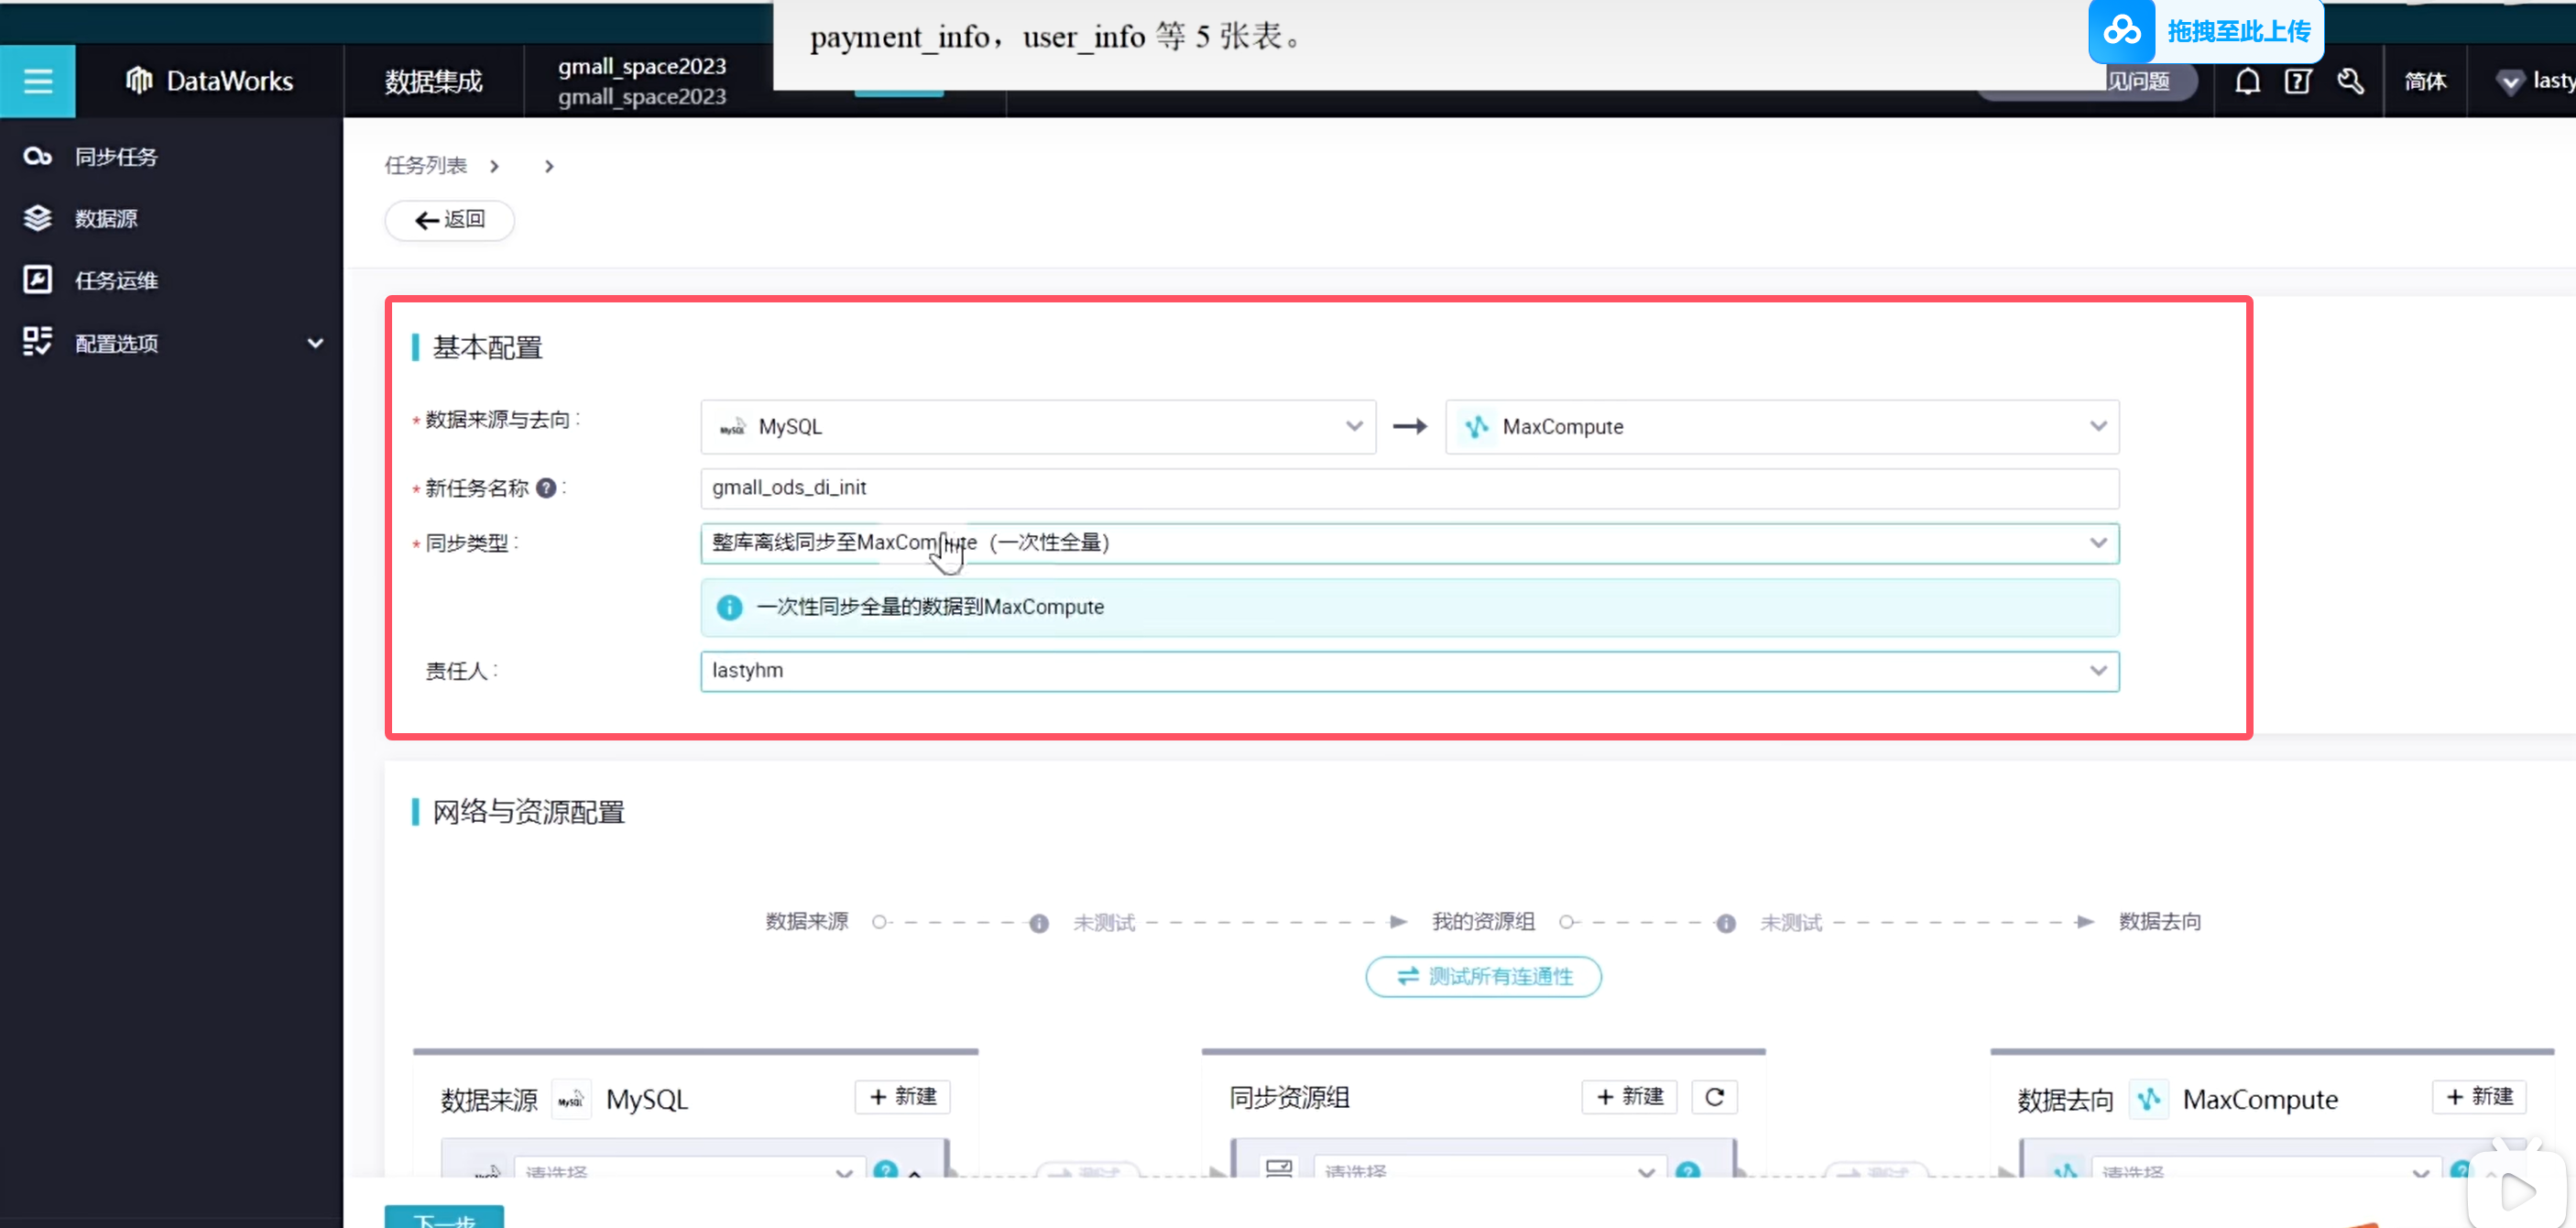Click info icon next to data source status
The image size is (2576, 1228).
[x=1039, y=923]
